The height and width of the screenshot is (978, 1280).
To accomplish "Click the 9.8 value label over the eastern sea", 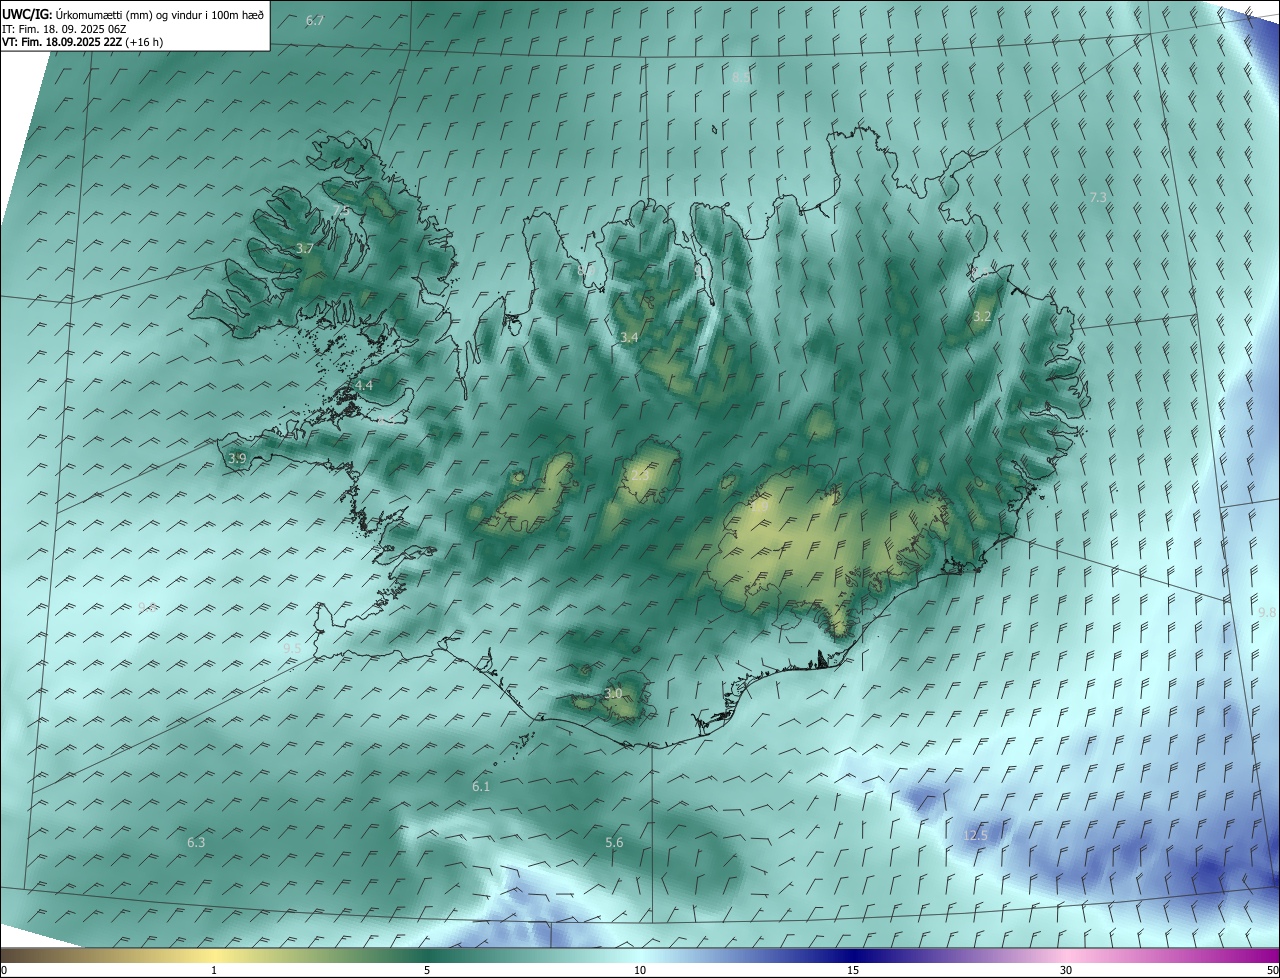I will (1267, 612).
